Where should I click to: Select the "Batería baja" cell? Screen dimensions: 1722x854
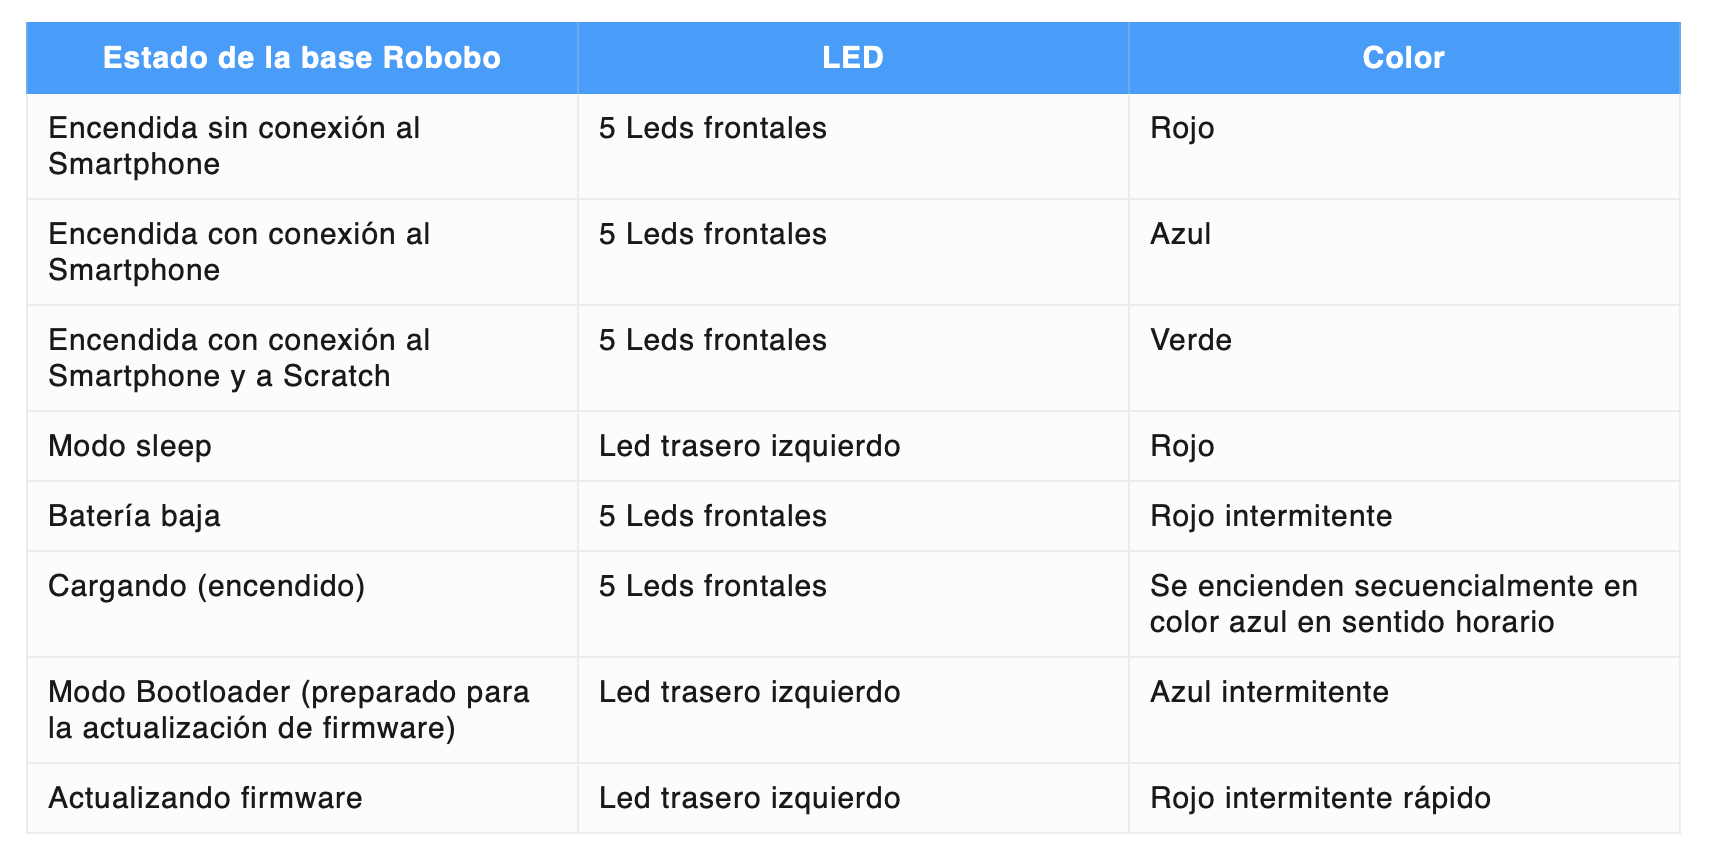click(134, 516)
